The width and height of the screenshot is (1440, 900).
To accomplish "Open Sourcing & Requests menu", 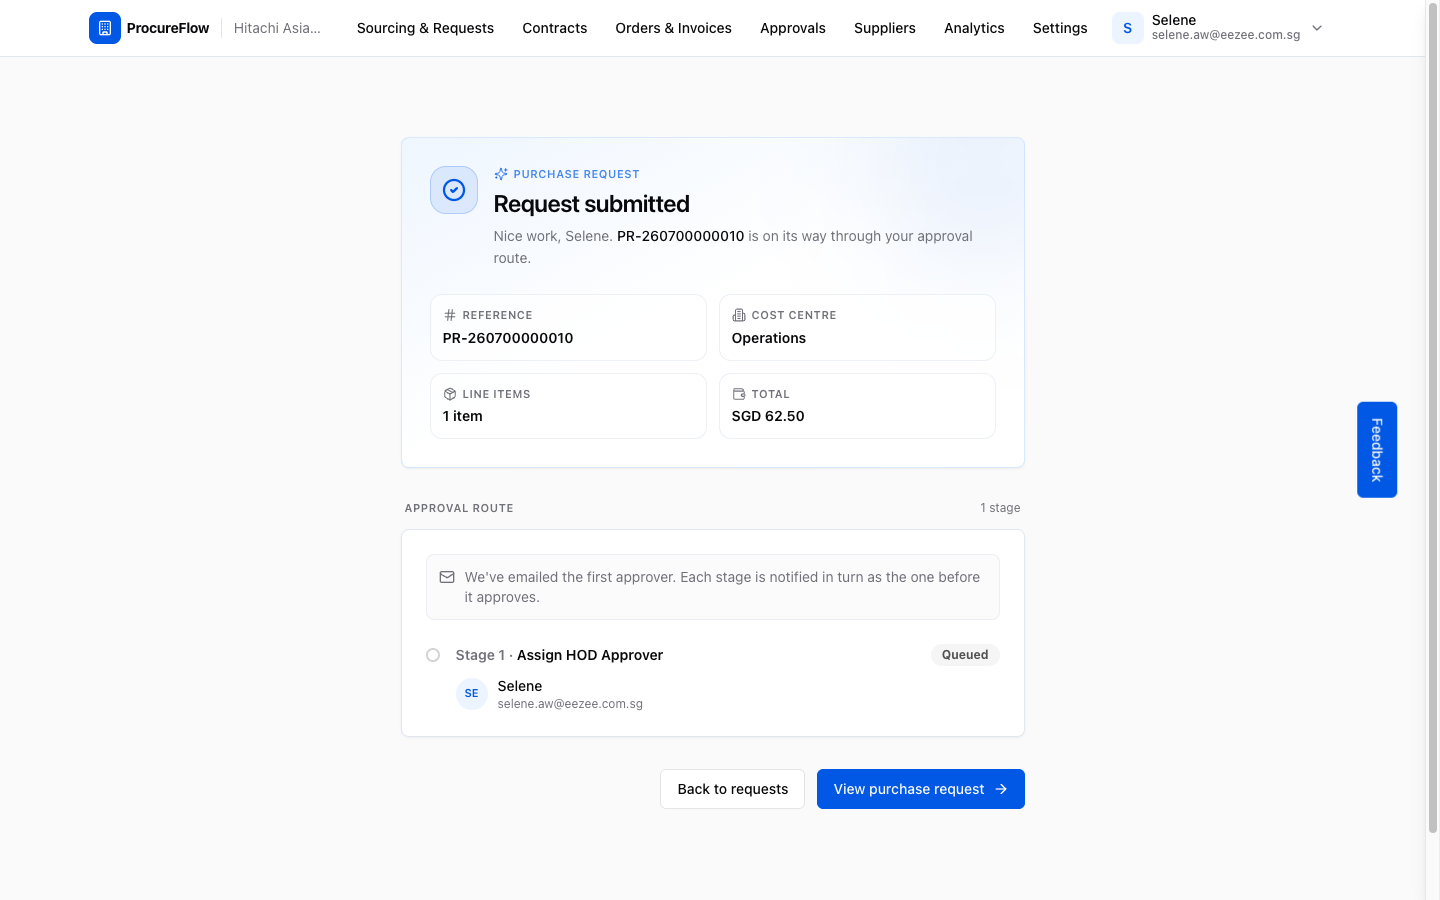I will [425, 28].
